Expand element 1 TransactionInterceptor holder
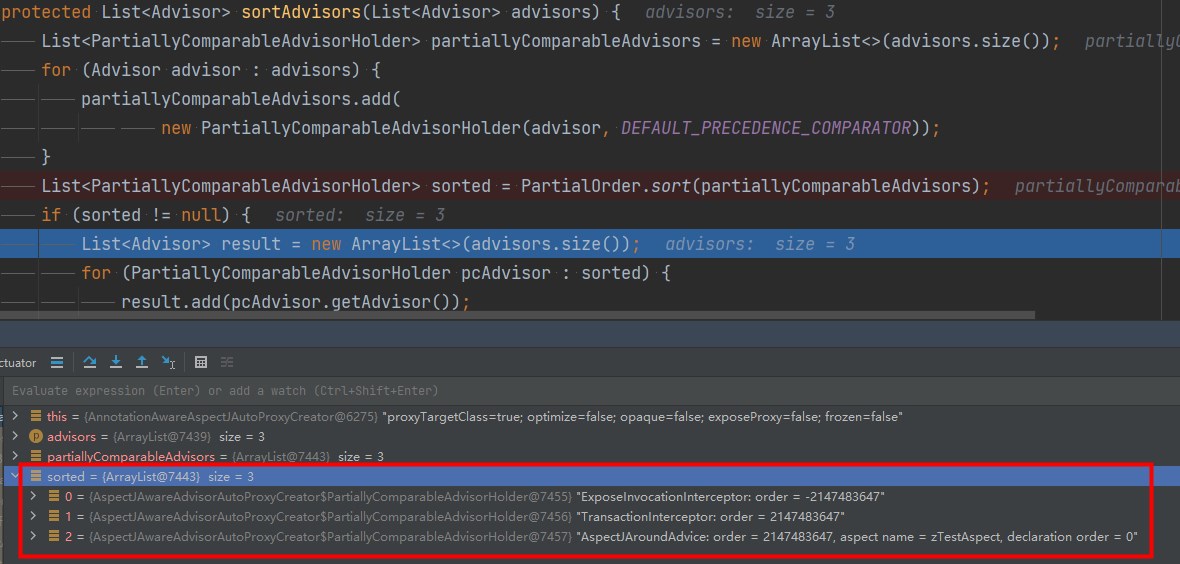Viewport: 1180px width, 564px height. pyautogui.click(x=33, y=517)
